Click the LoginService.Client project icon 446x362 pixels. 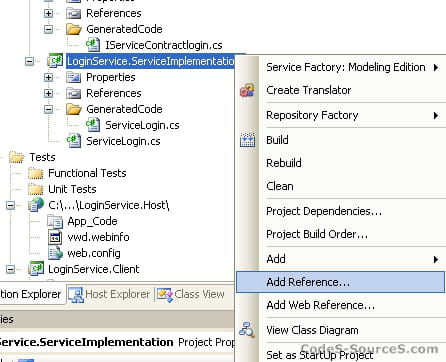click(36, 269)
